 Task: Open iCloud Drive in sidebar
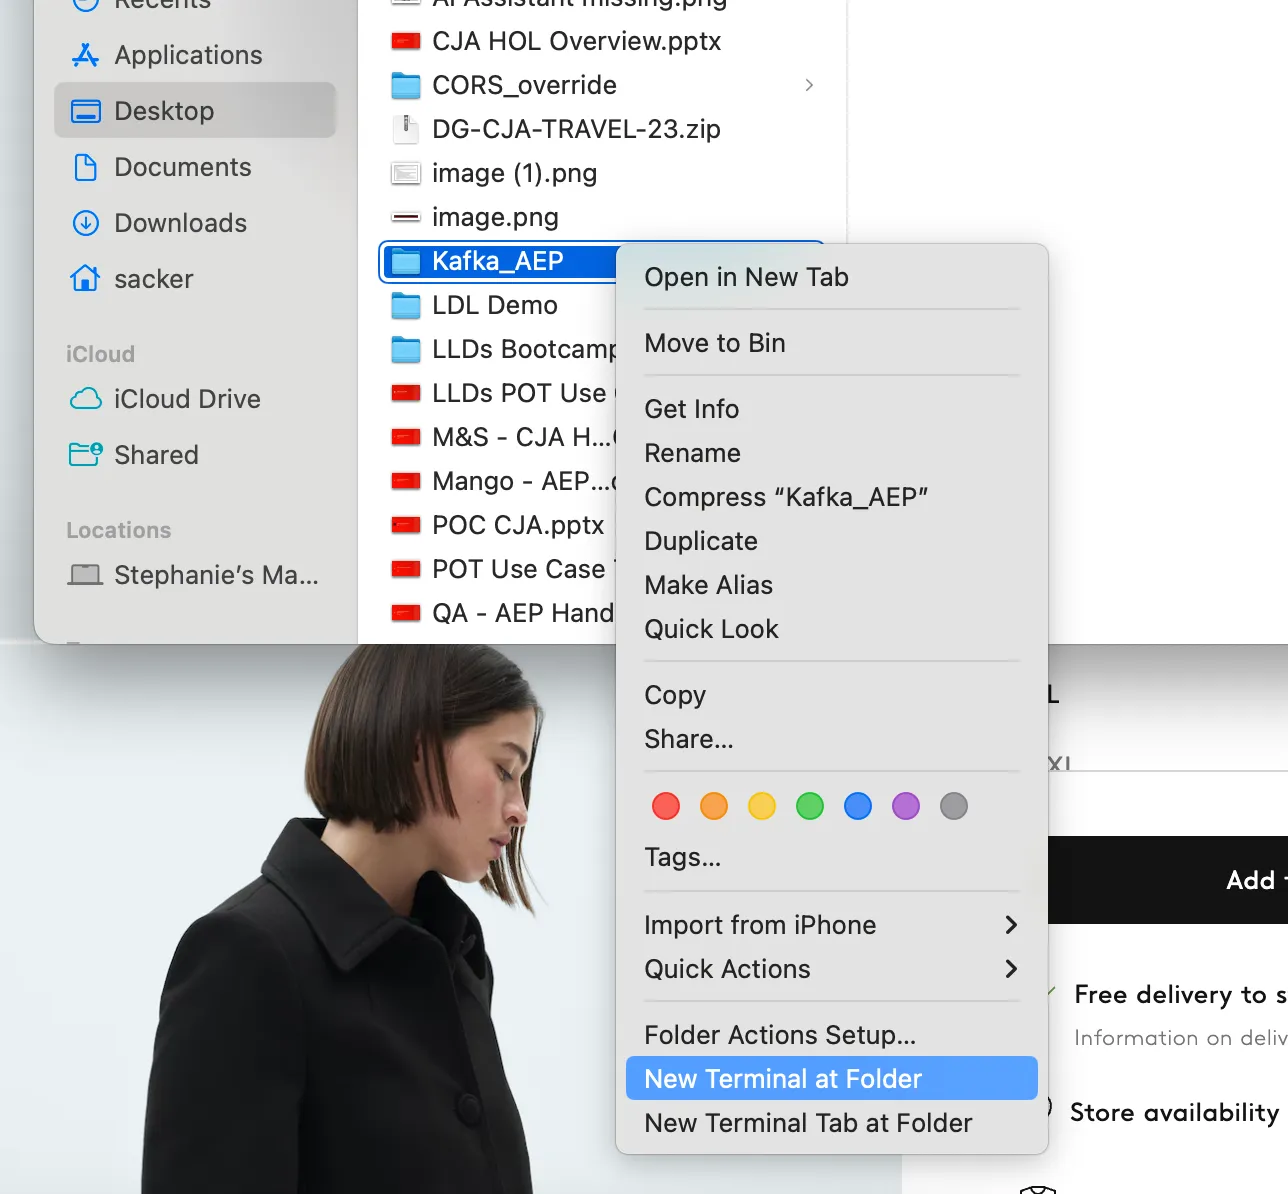point(187,399)
